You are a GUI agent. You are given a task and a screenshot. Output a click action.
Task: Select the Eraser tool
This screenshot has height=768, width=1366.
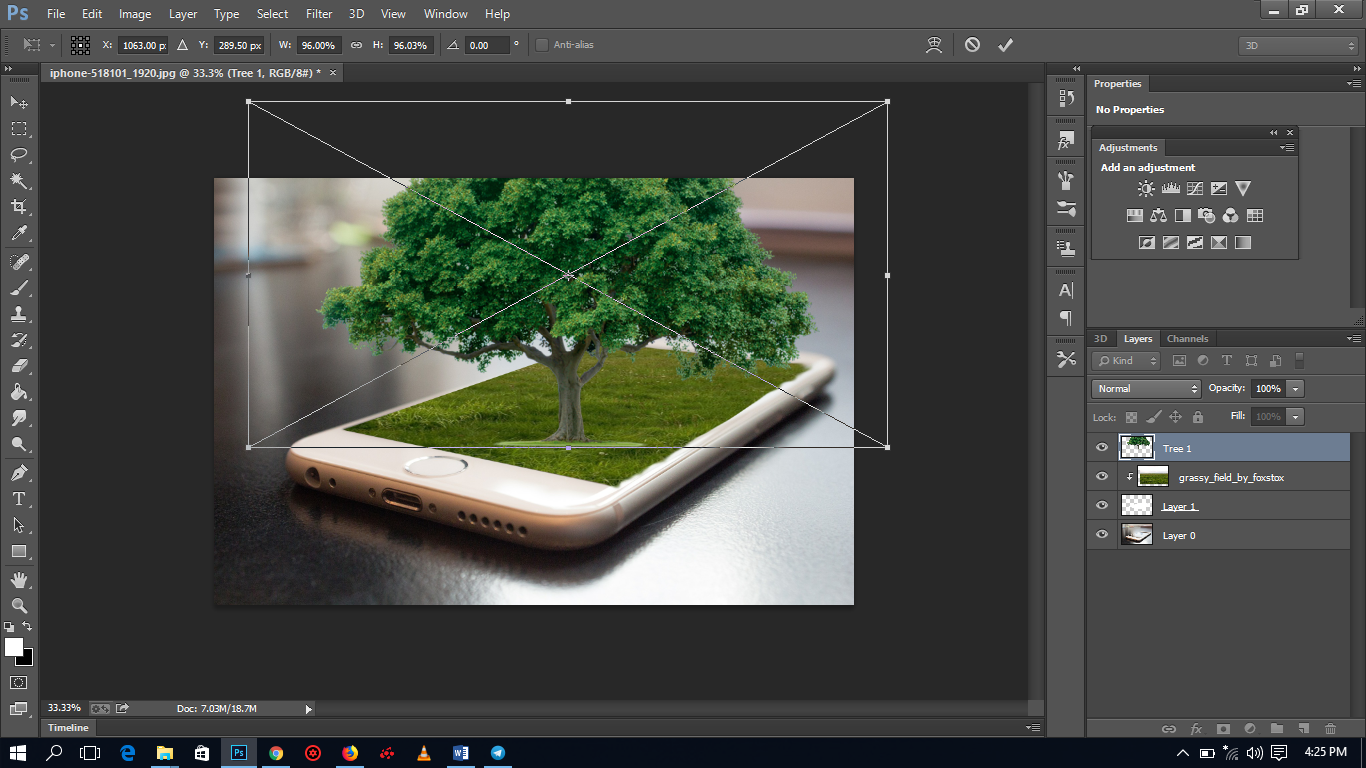[19, 366]
